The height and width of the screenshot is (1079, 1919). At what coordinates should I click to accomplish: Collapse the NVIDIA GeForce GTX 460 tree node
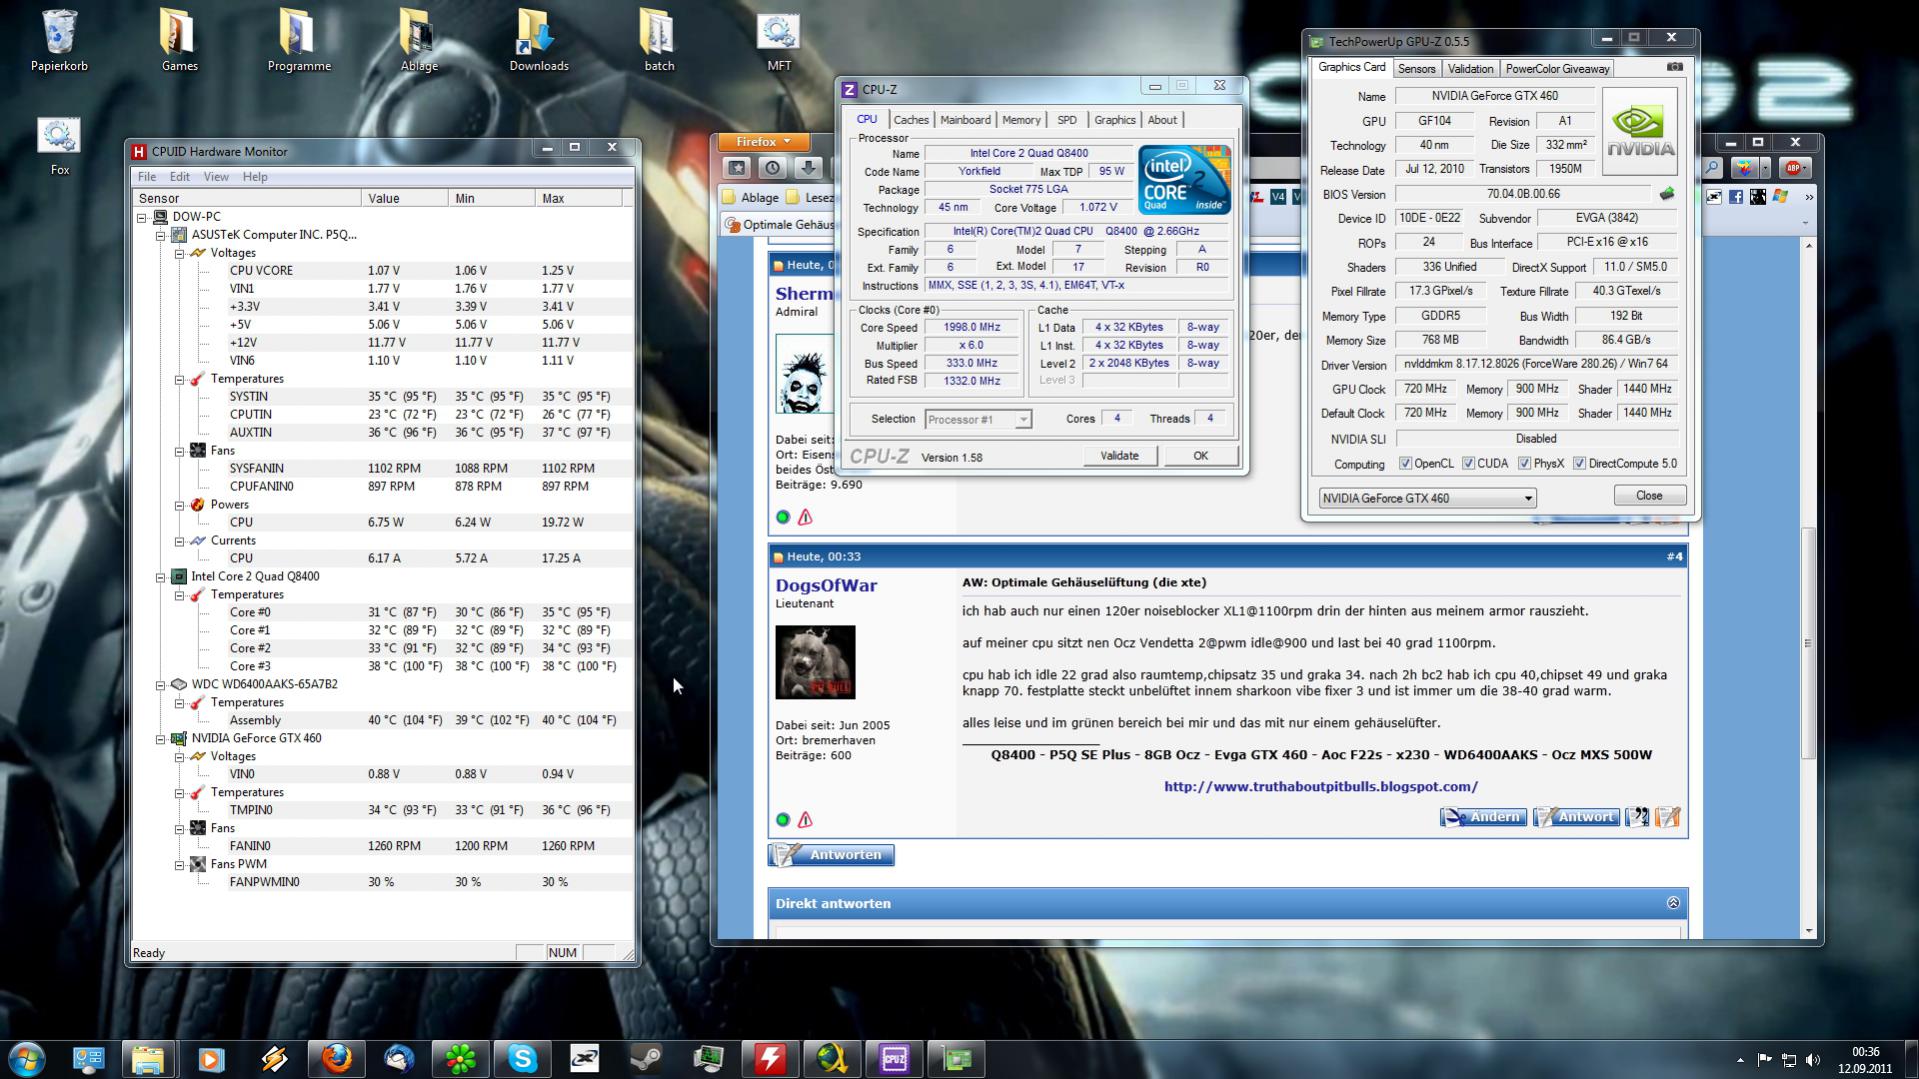point(160,739)
